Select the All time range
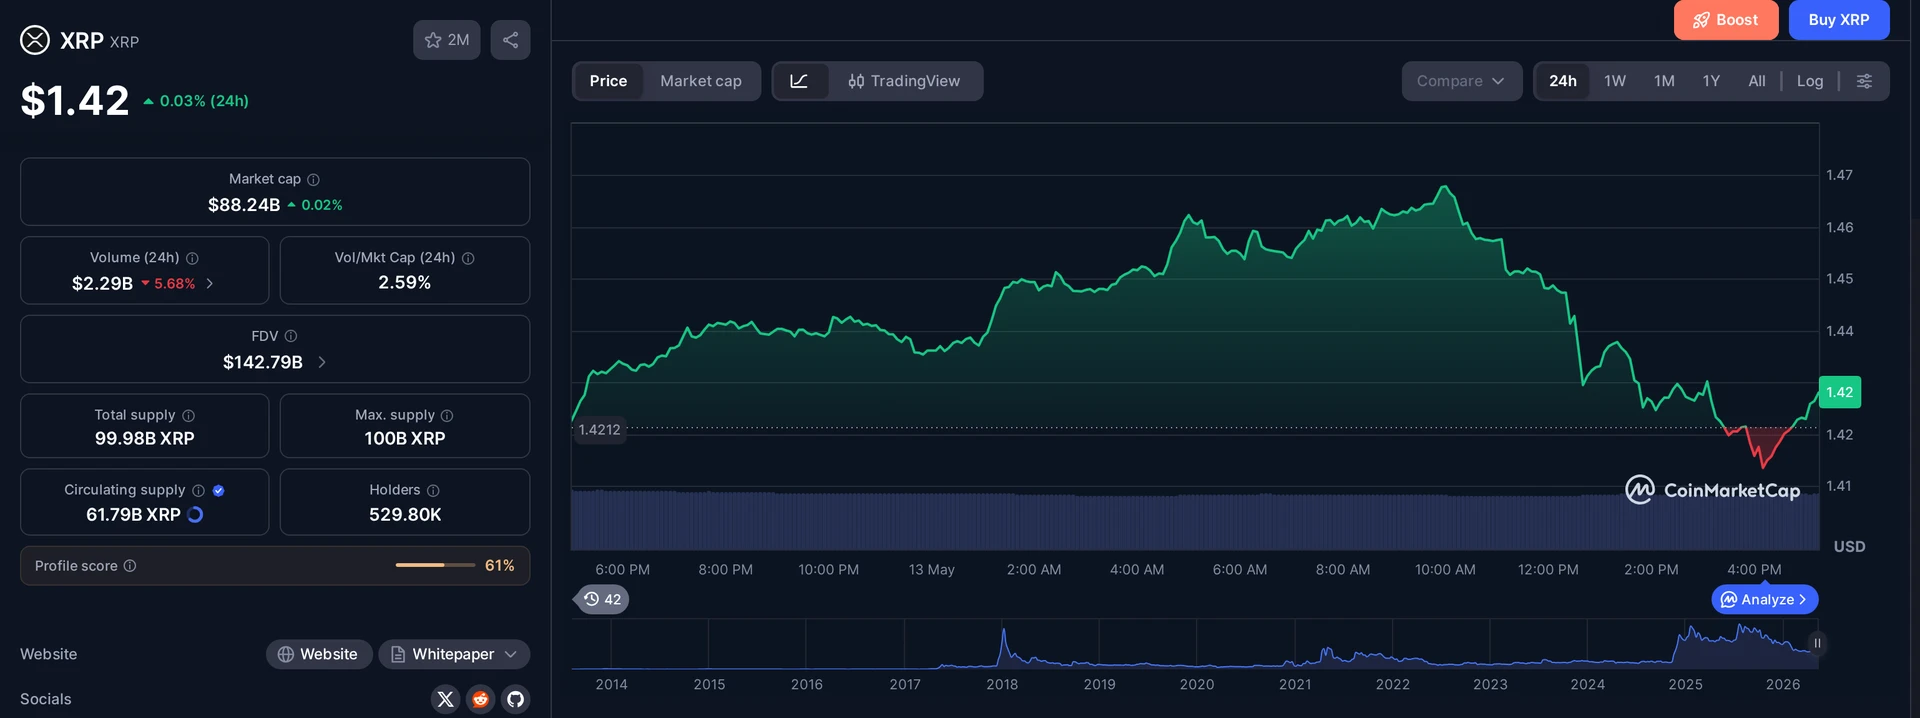 pos(1757,81)
